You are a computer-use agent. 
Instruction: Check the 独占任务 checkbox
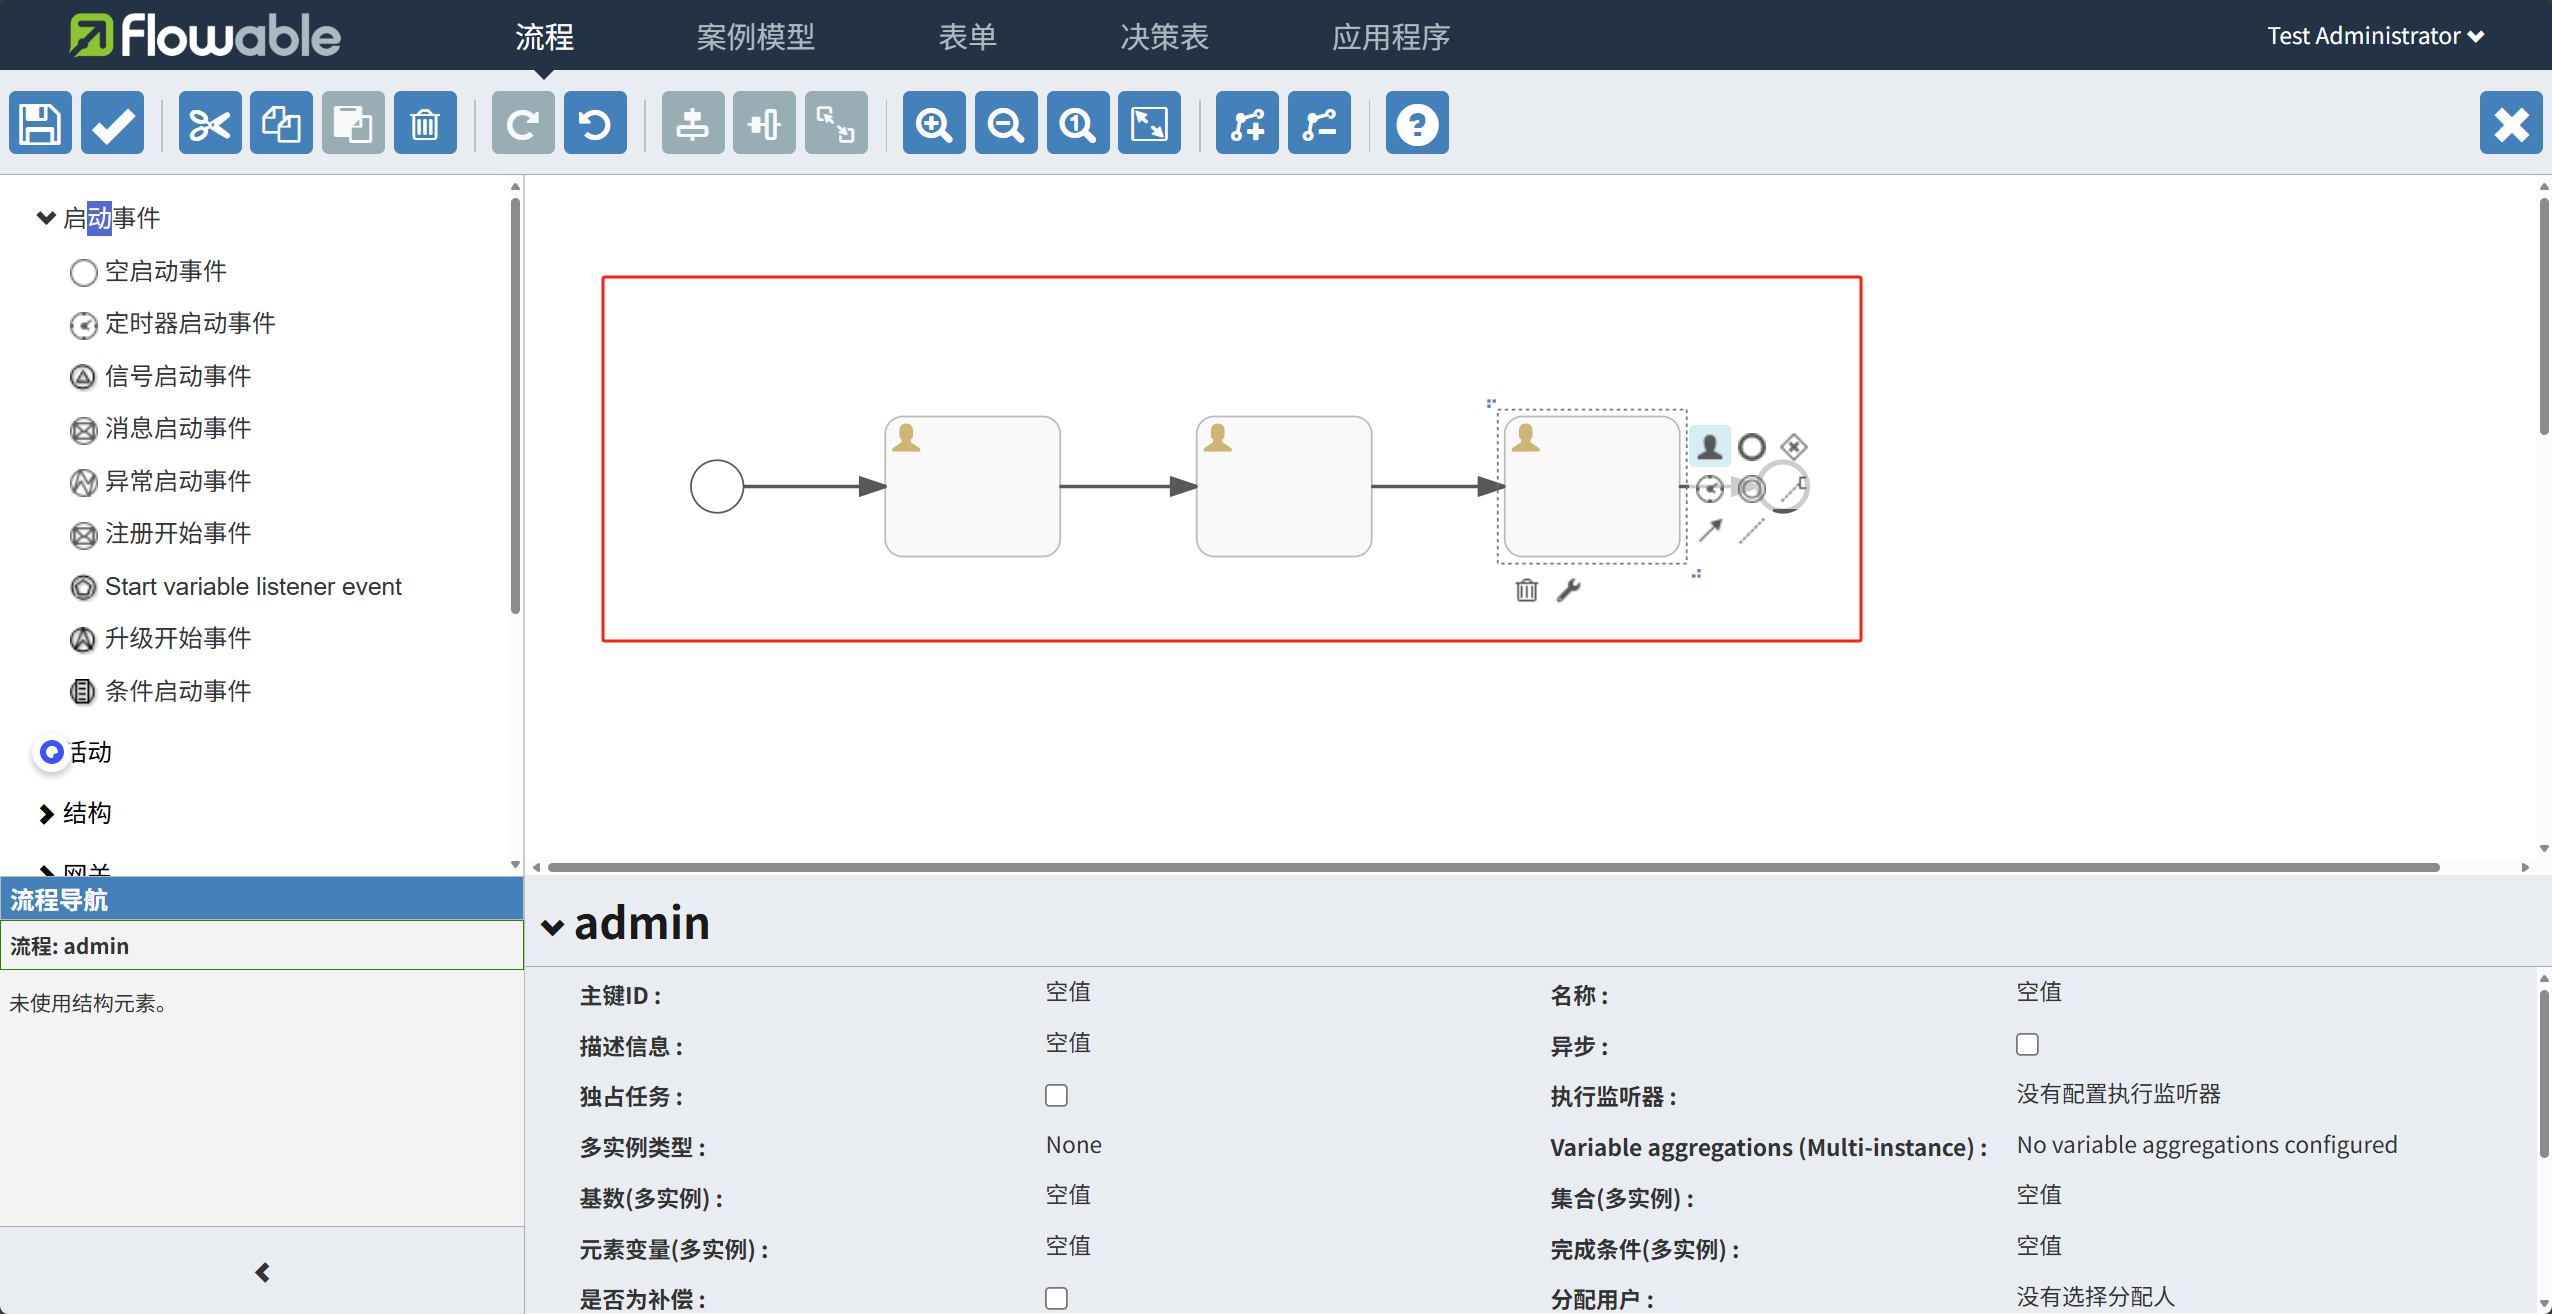point(1054,1095)
